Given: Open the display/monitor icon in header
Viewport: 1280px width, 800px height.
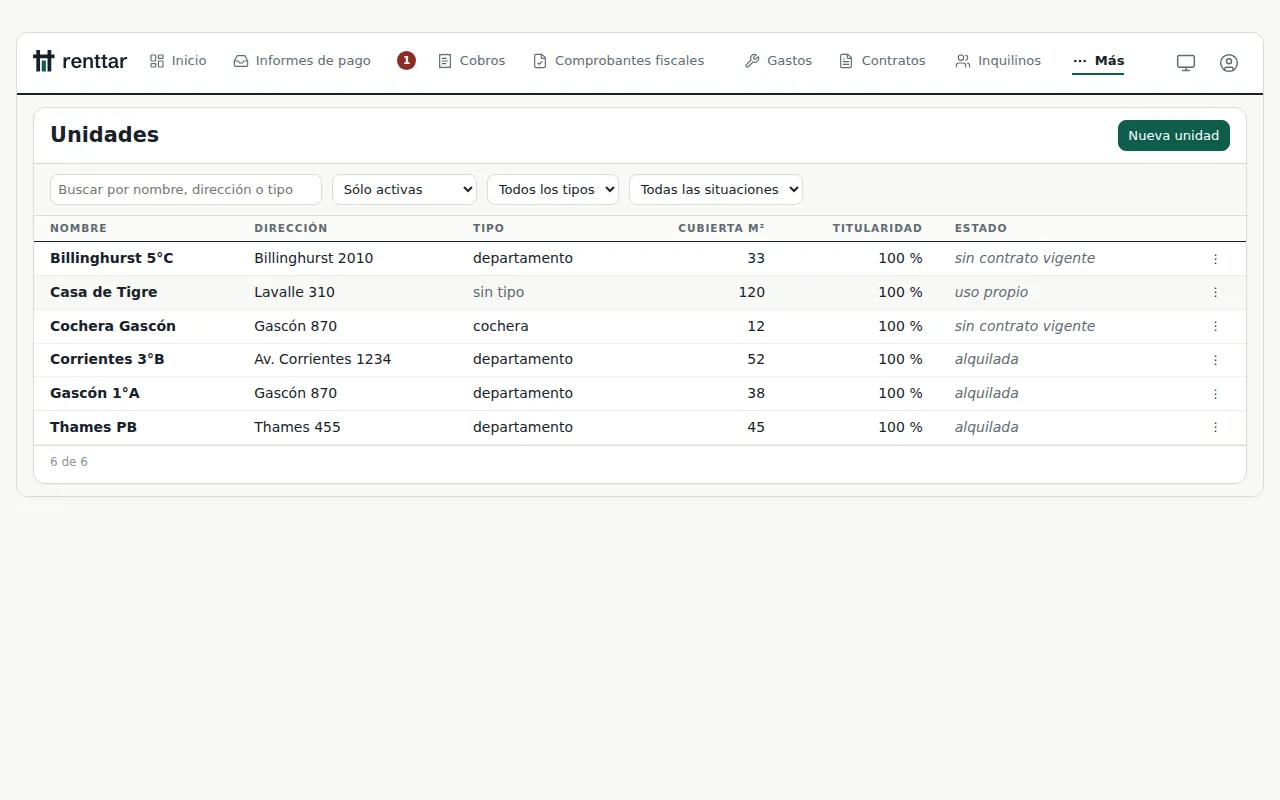Looking at the screenshot, I should click(1186, 62).
